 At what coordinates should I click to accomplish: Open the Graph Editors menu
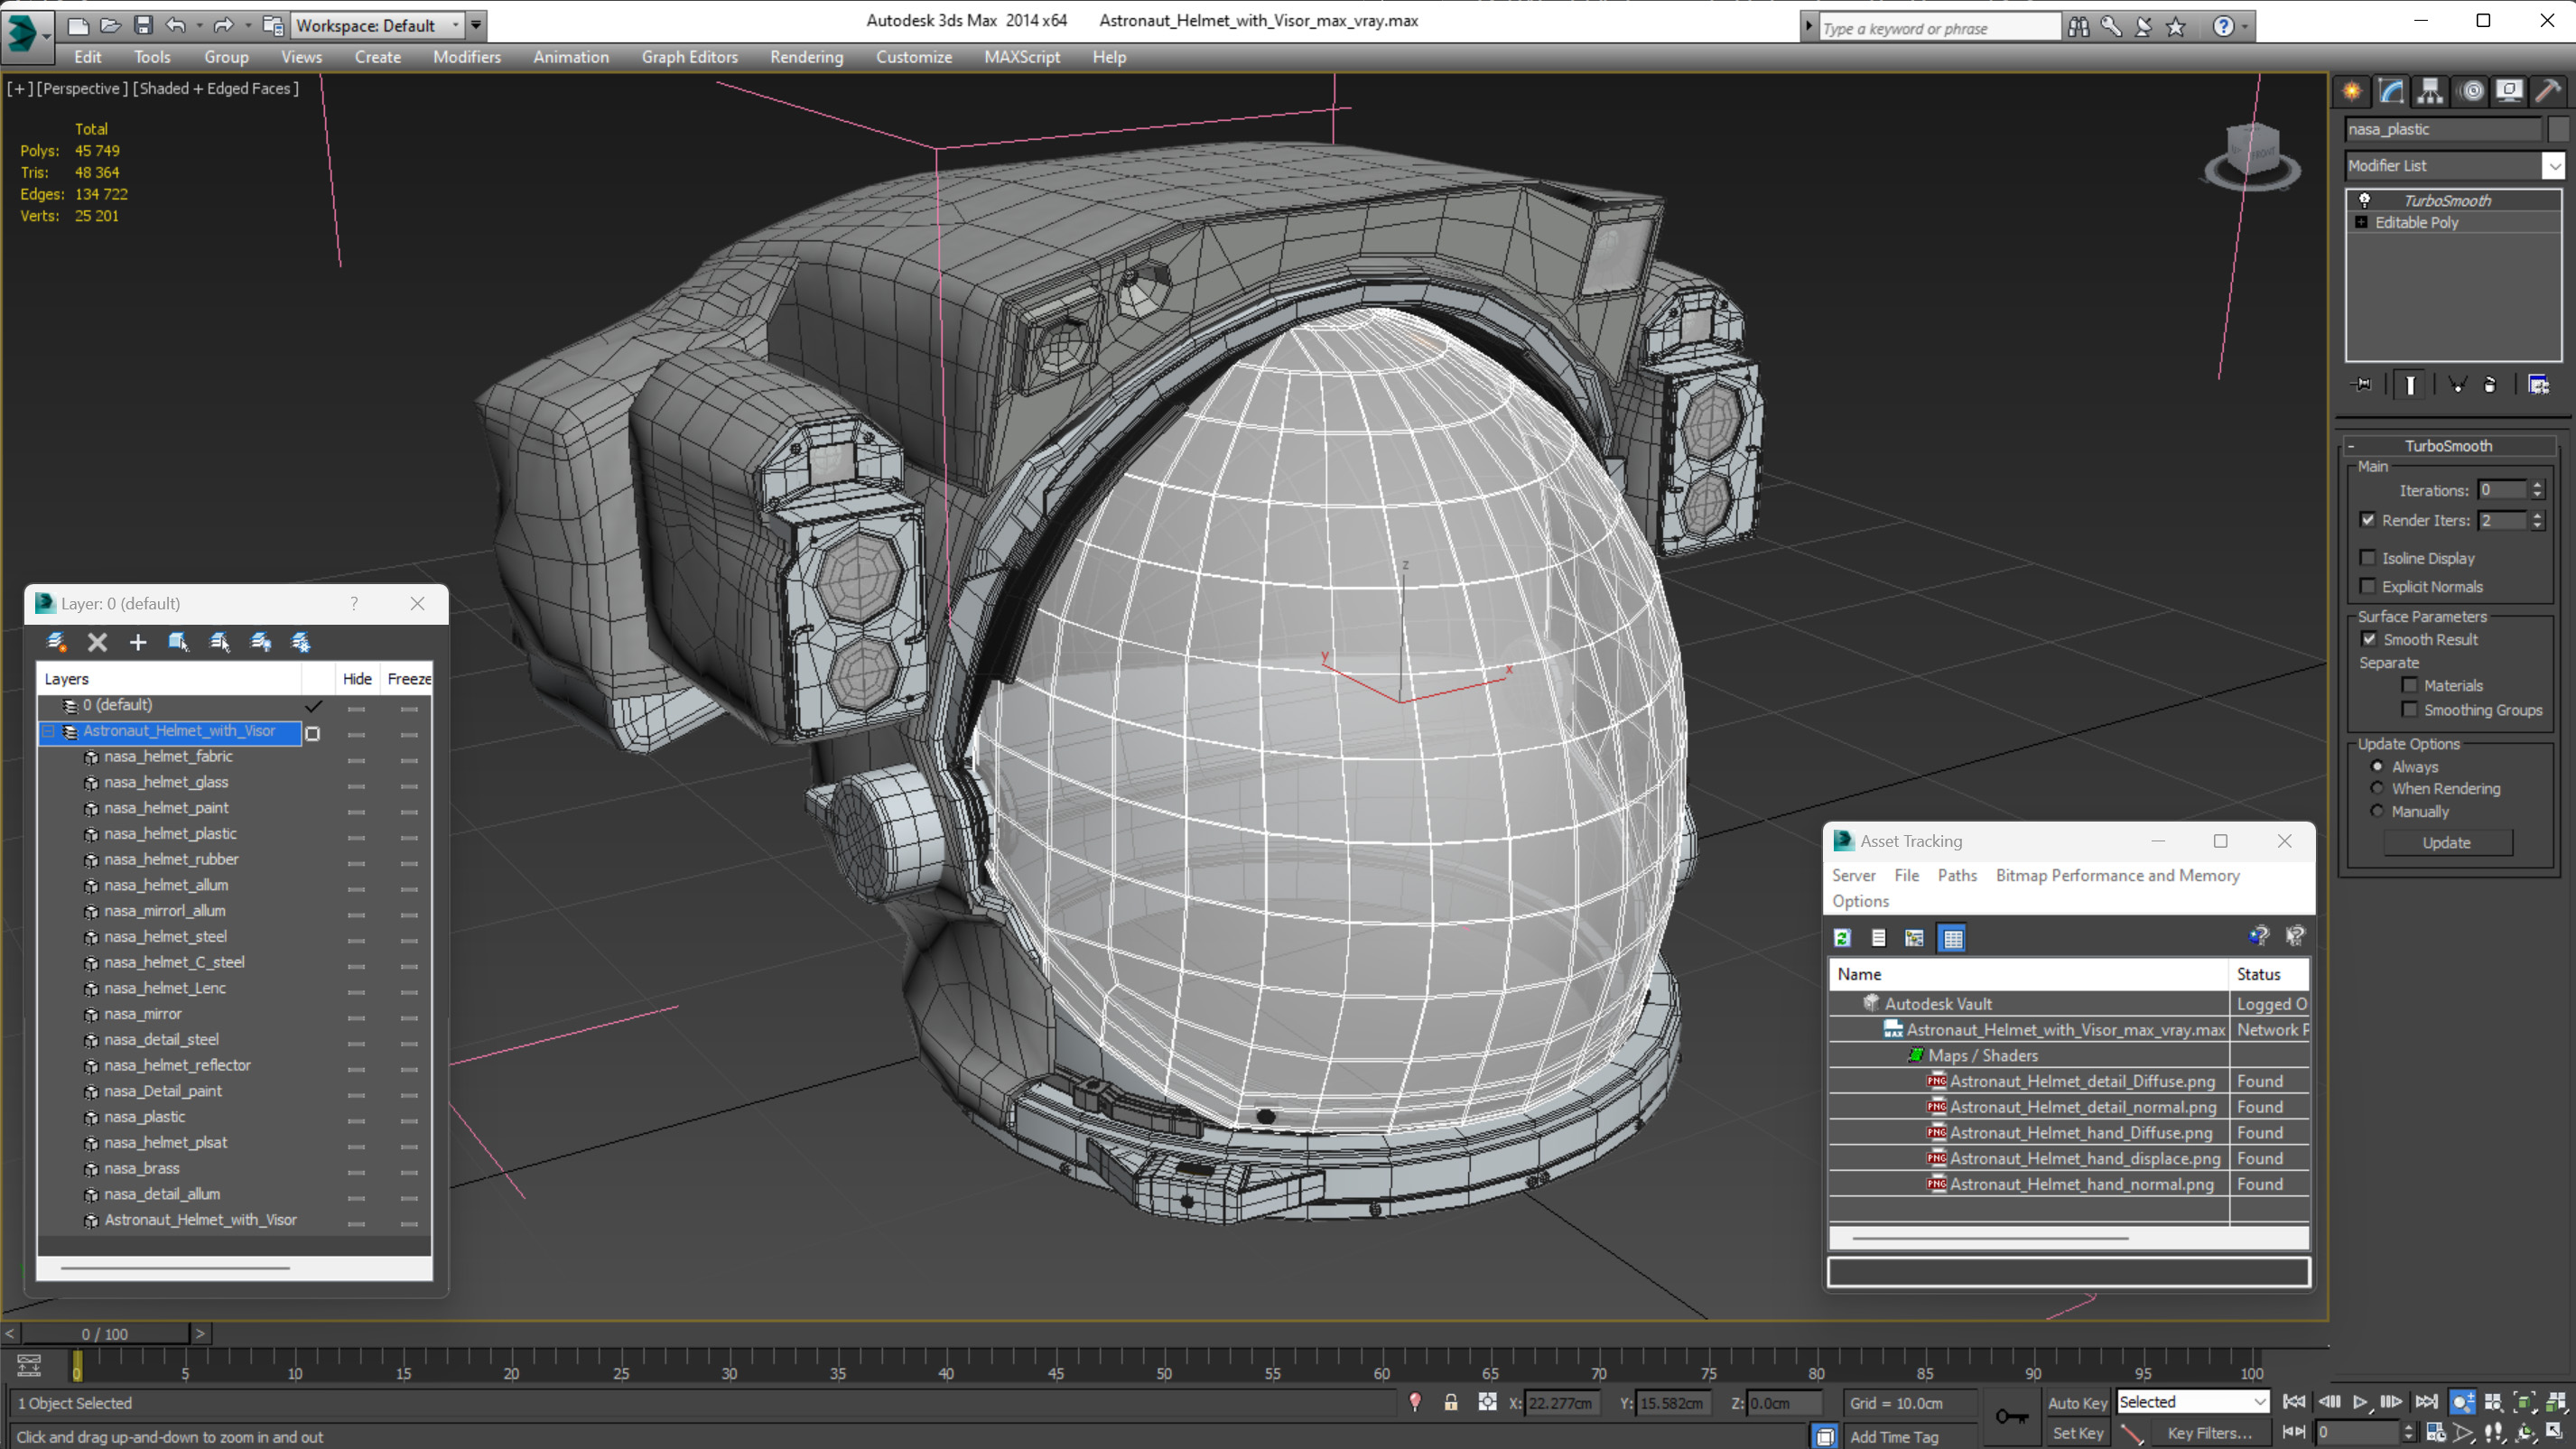690,57
